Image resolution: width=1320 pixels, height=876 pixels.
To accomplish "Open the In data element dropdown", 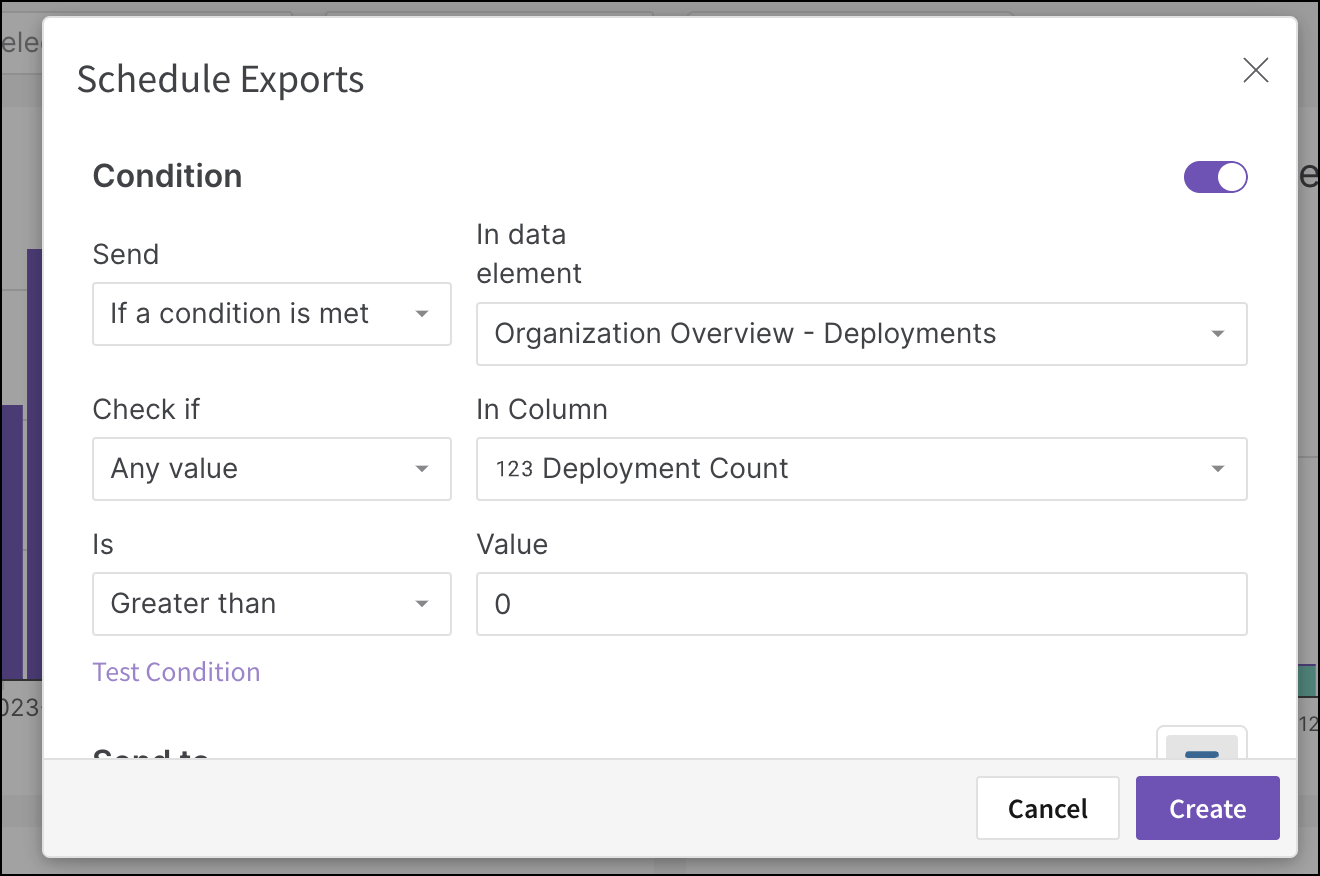I will click(x=860, y=334).
